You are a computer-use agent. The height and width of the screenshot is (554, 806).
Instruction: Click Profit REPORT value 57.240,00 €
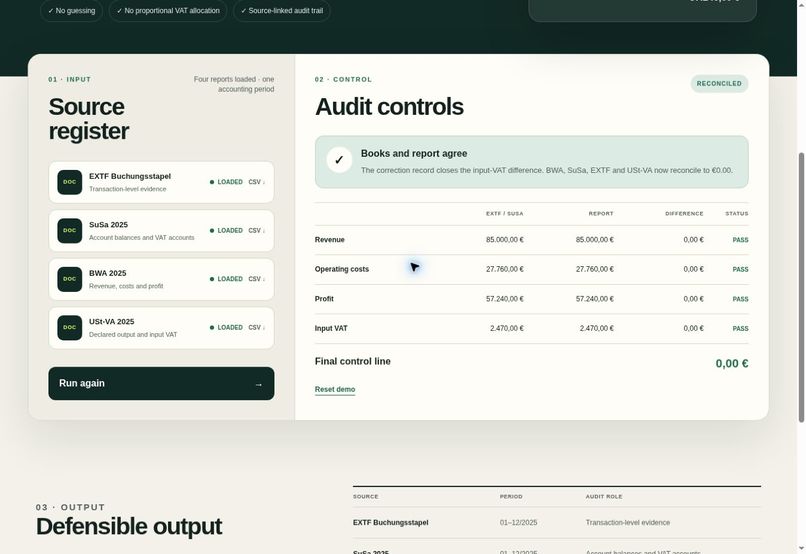click(594, 299)
